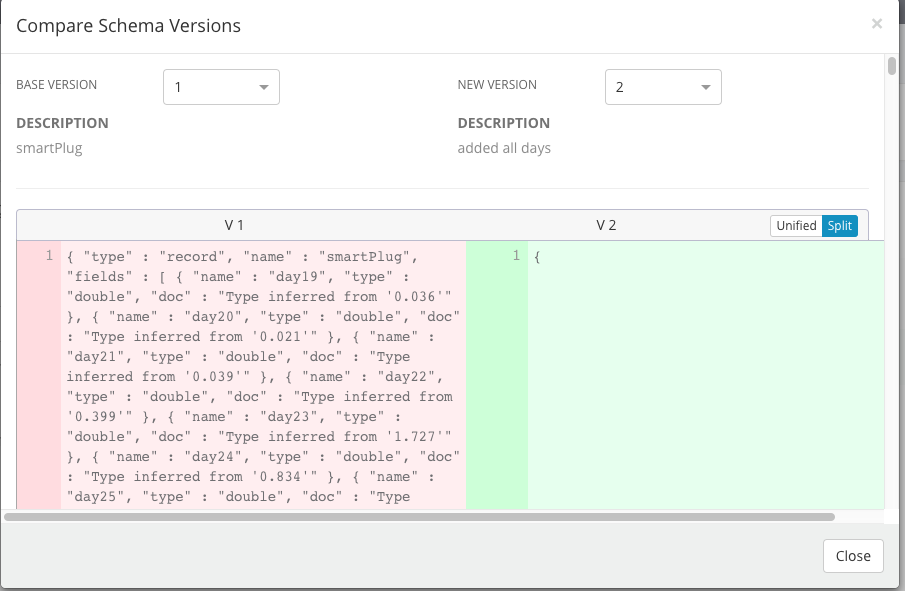
Task: Click the BASE VERSION label
Action: click(57, 85)
